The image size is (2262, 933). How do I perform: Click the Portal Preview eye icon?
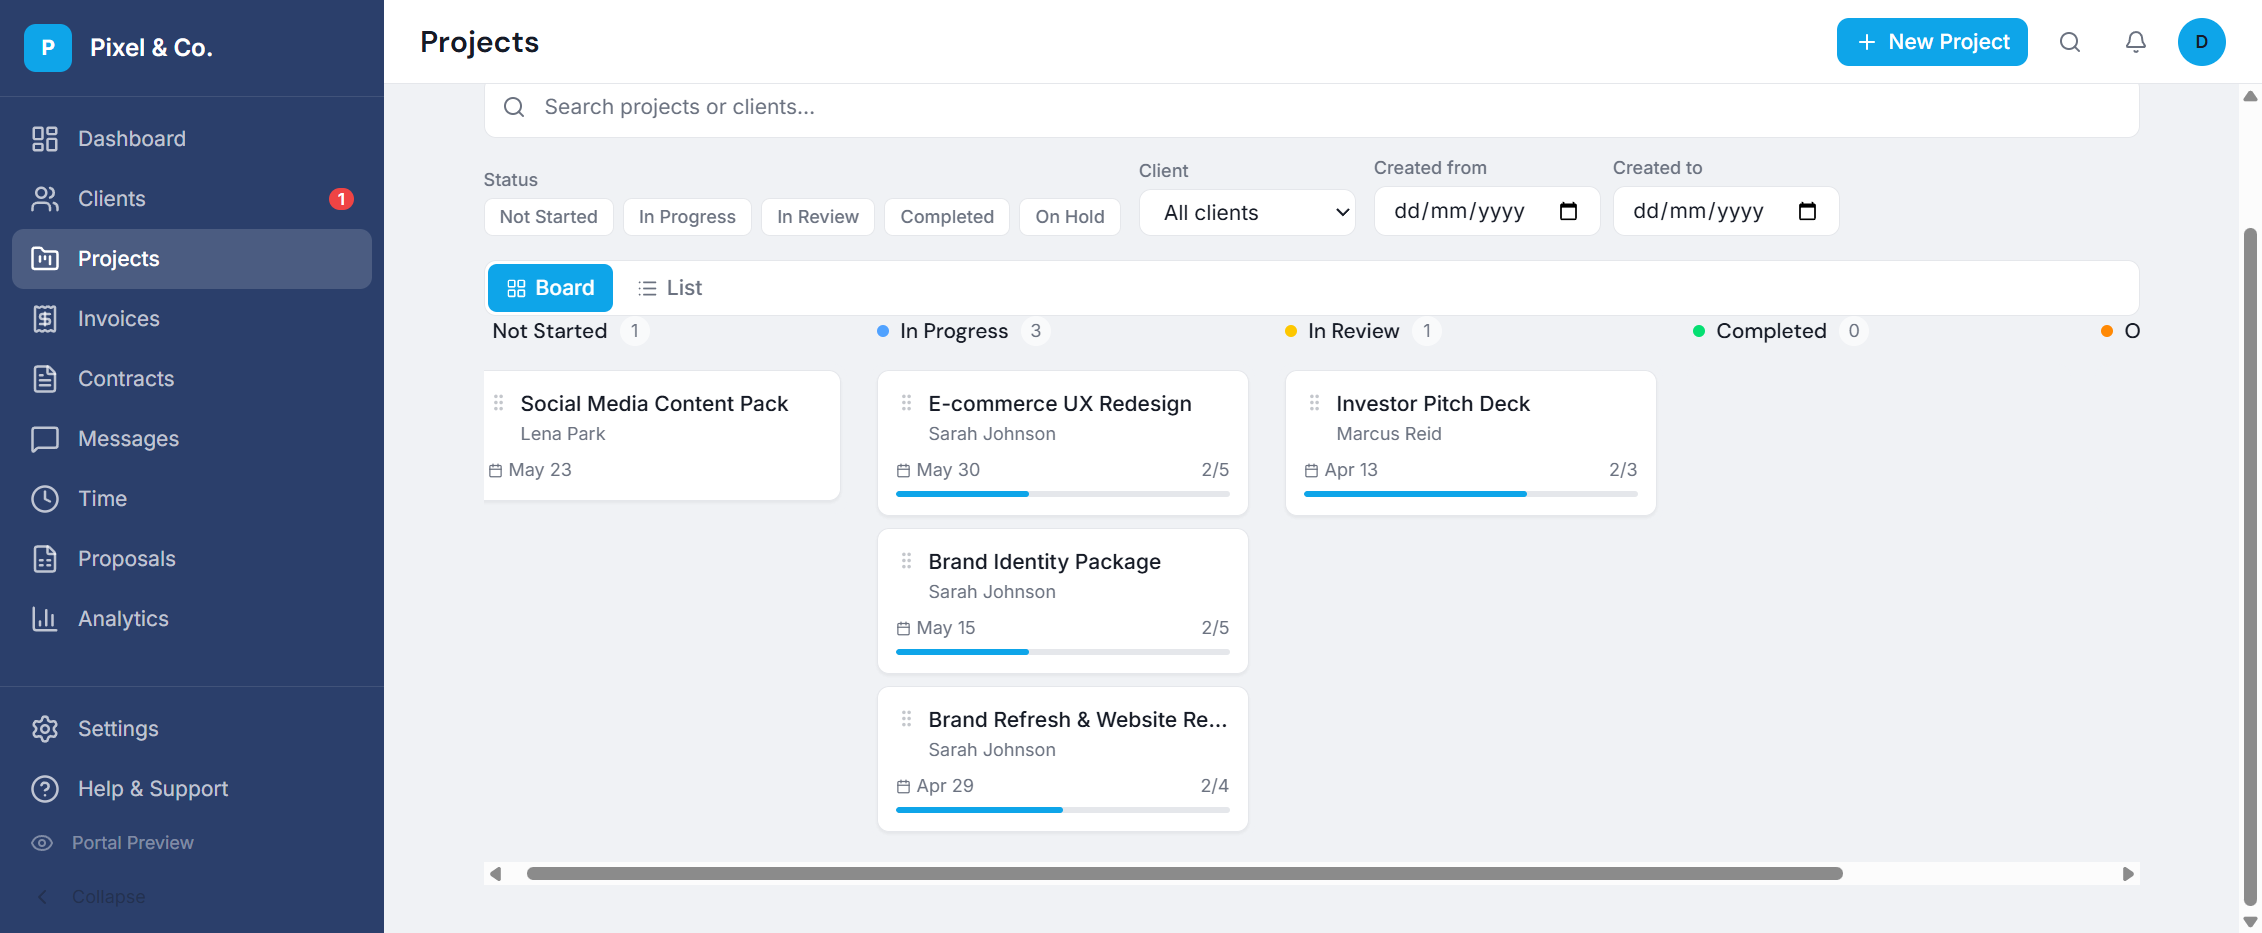tap(42, 843)
